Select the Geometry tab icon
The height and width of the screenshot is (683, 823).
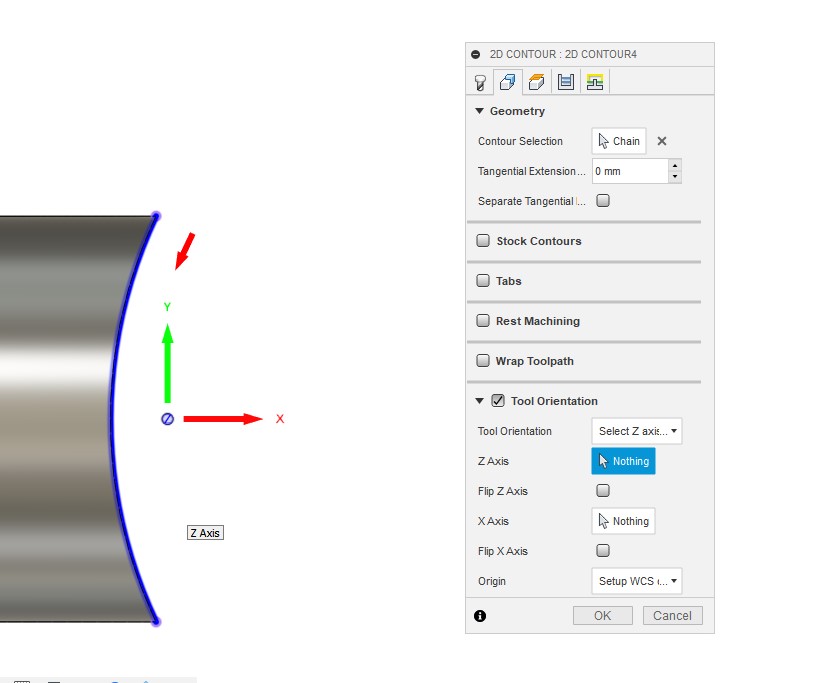tap(508, 81)
